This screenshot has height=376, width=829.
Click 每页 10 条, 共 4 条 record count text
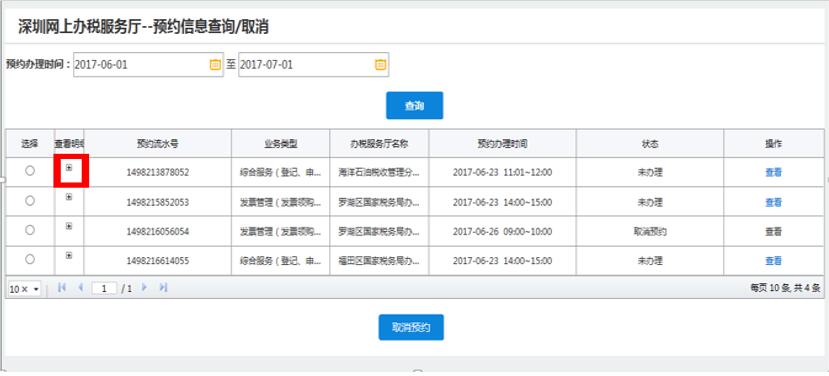pyautogui.click(x=785, y=288)
